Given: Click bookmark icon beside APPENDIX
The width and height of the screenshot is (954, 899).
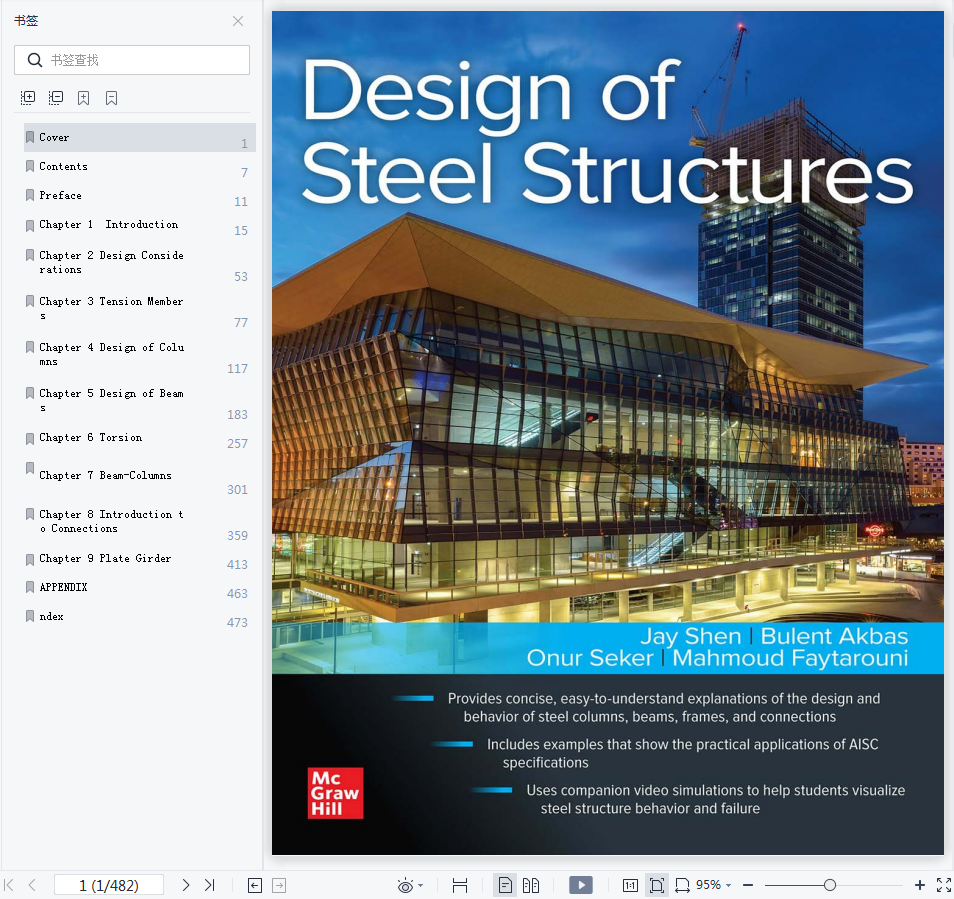Looking at the screenshot, I should (x=30, y=587).
